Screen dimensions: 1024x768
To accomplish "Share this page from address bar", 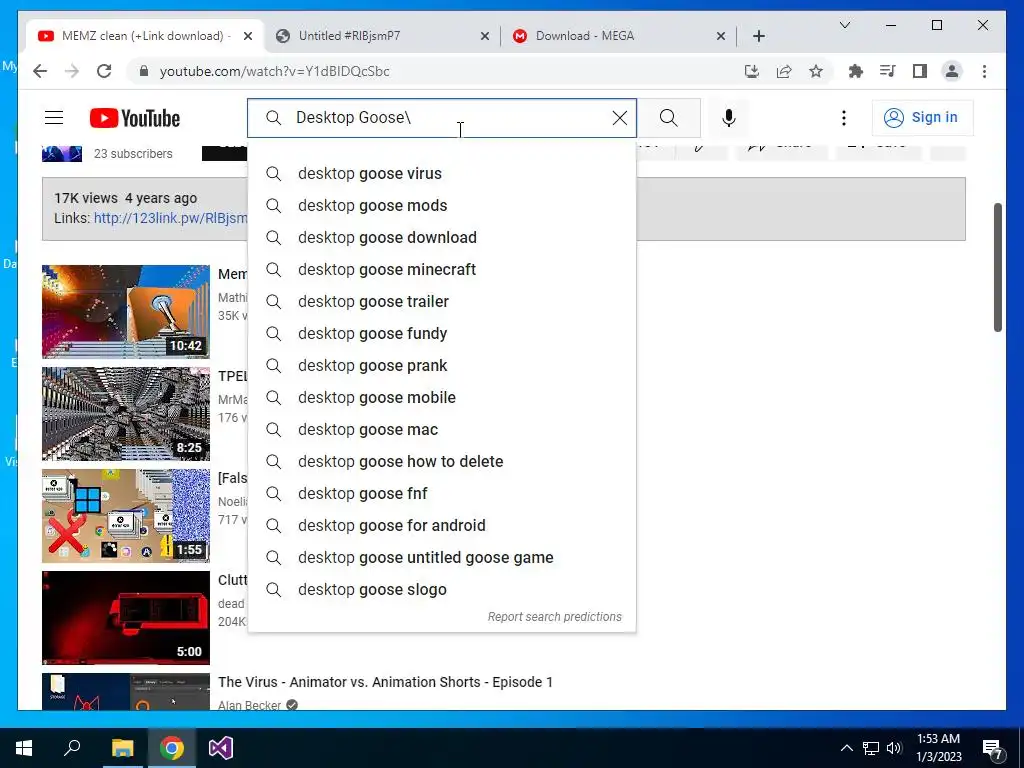I will (784, 71).
